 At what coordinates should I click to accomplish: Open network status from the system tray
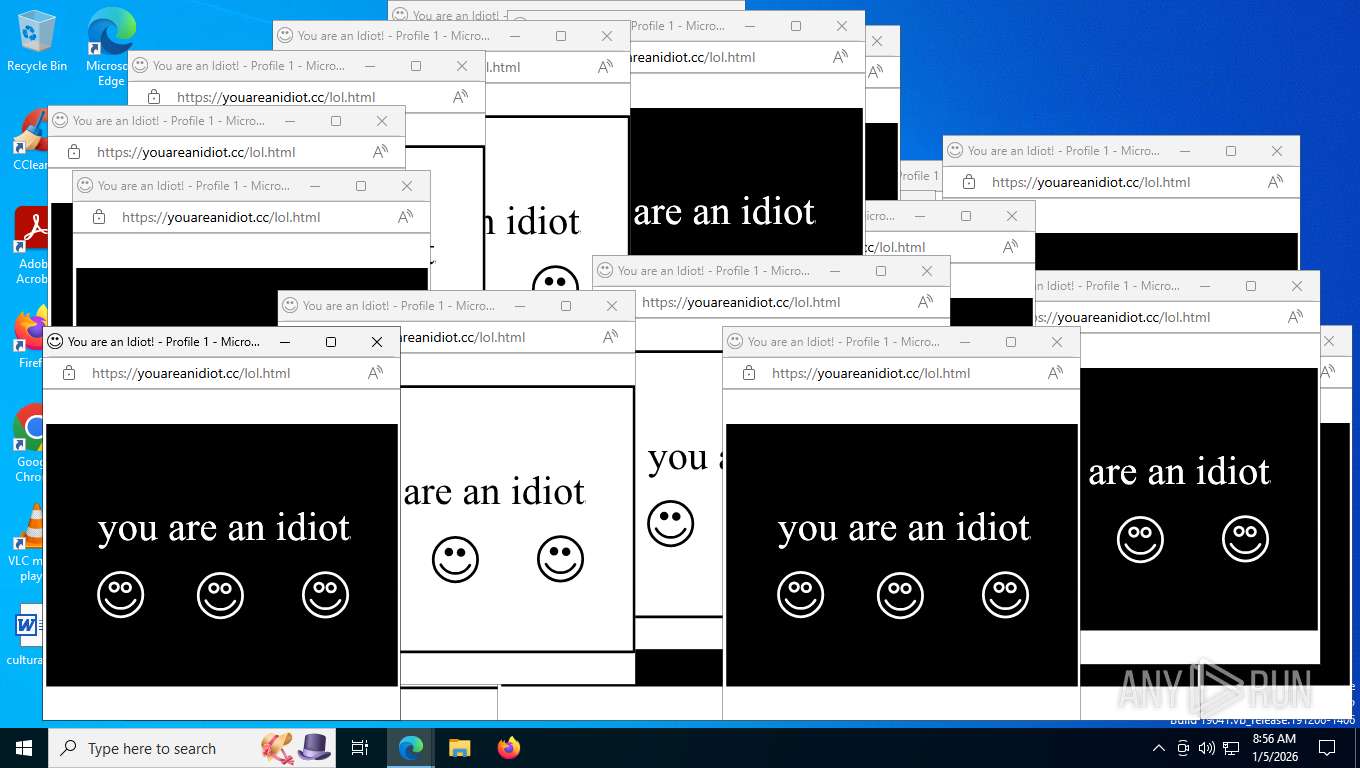pyautogui.click(x=1231, y=748)
